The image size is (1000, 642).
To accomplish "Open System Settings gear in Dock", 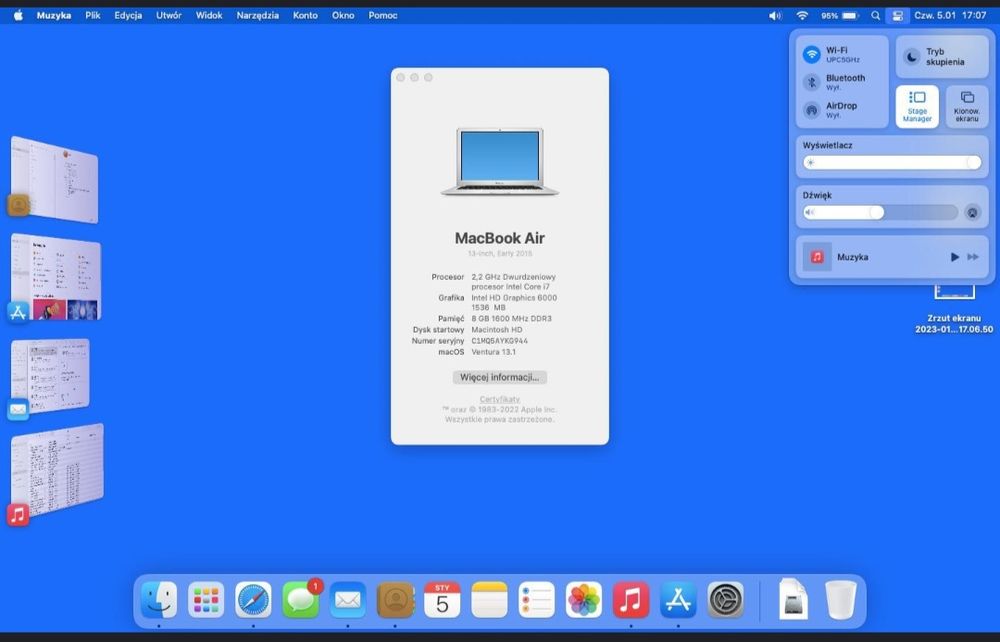I will coord(726,600).
